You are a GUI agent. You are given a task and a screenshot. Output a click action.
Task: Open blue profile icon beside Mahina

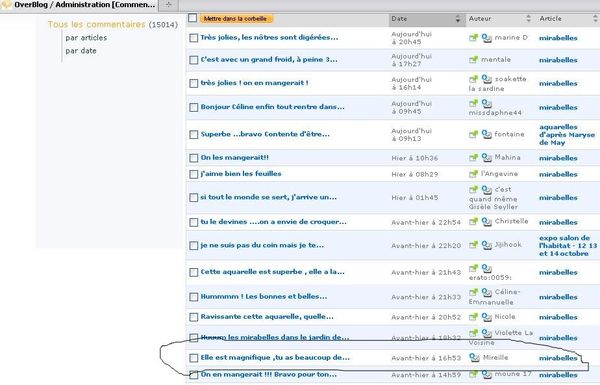pyautogui.click(x=486, y=157)
